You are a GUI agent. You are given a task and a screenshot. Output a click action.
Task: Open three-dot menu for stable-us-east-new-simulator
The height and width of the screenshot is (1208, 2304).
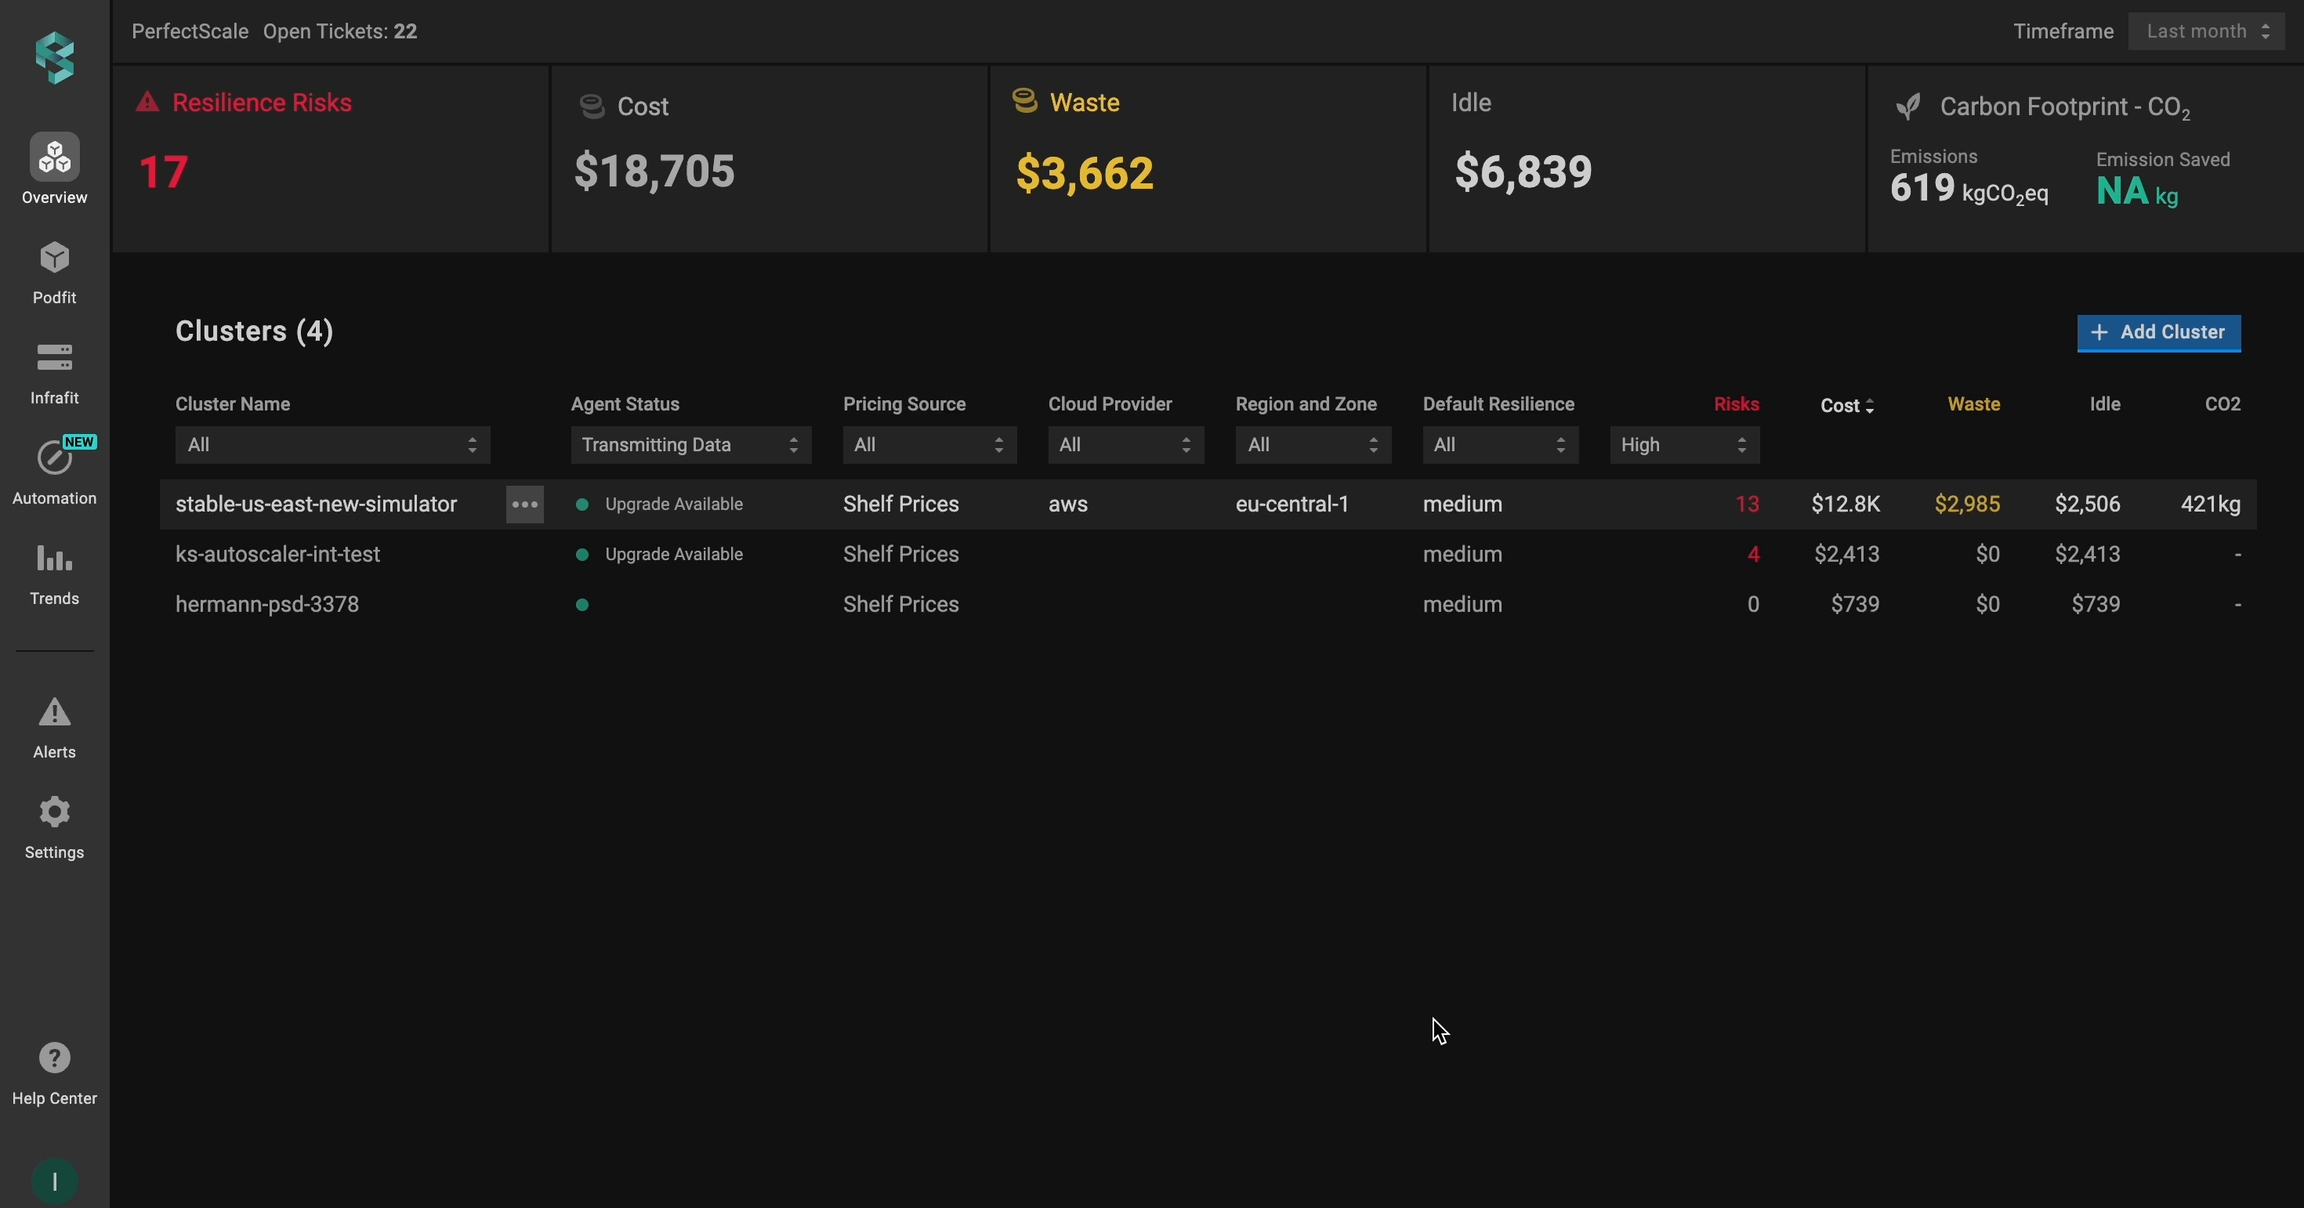pyautogui.click(x=525, y=504)
